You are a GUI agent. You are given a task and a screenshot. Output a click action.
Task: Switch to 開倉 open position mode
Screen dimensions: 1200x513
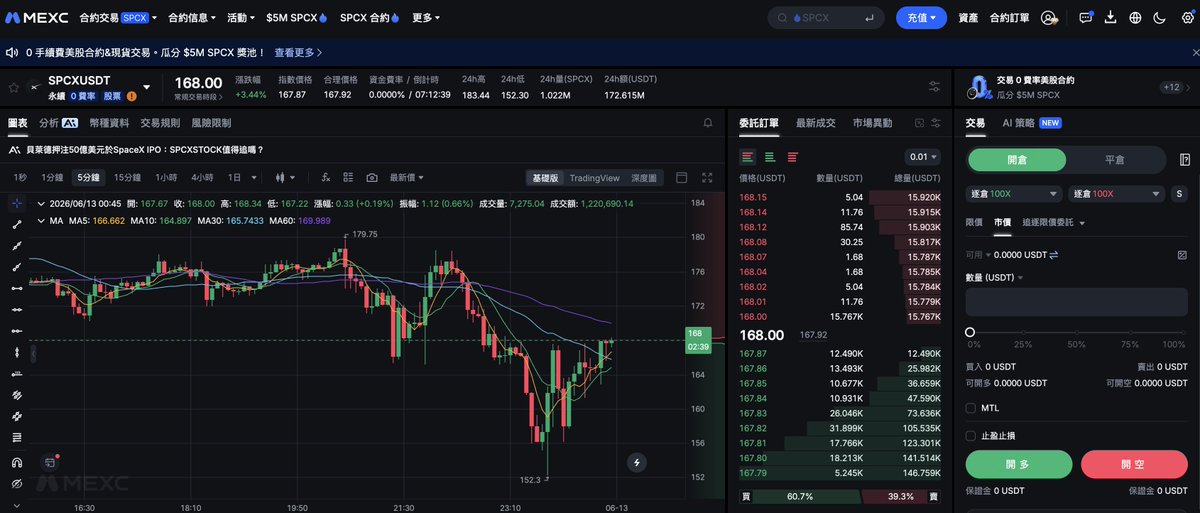pyautogui.click(x=1017, y=160)
